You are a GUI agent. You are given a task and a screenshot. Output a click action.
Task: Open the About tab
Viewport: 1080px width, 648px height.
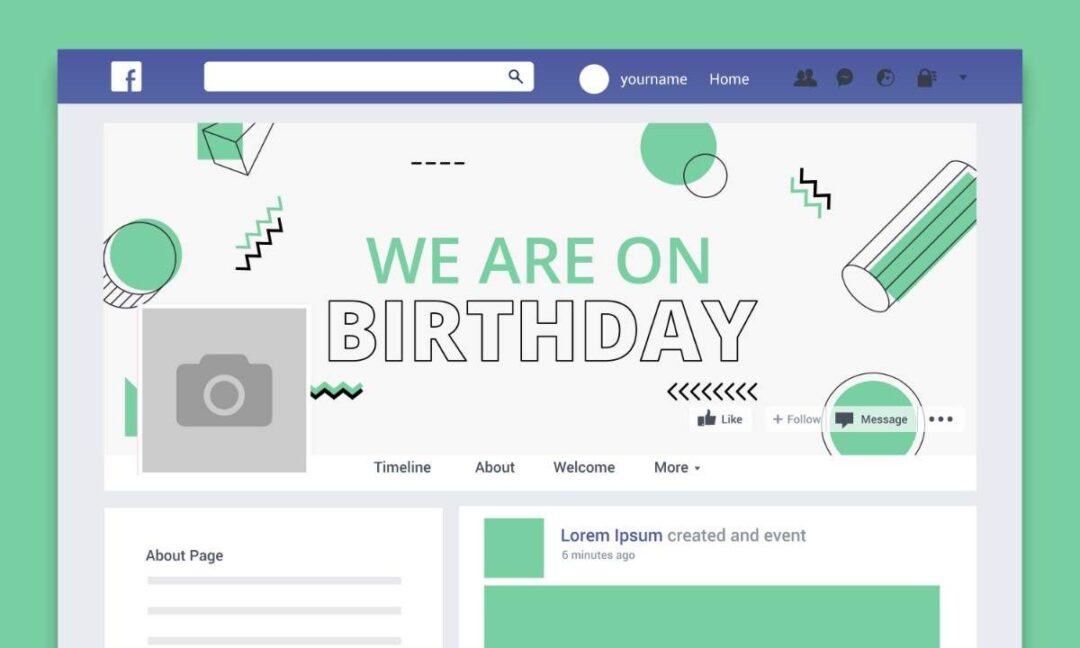[x=495, y=468]
